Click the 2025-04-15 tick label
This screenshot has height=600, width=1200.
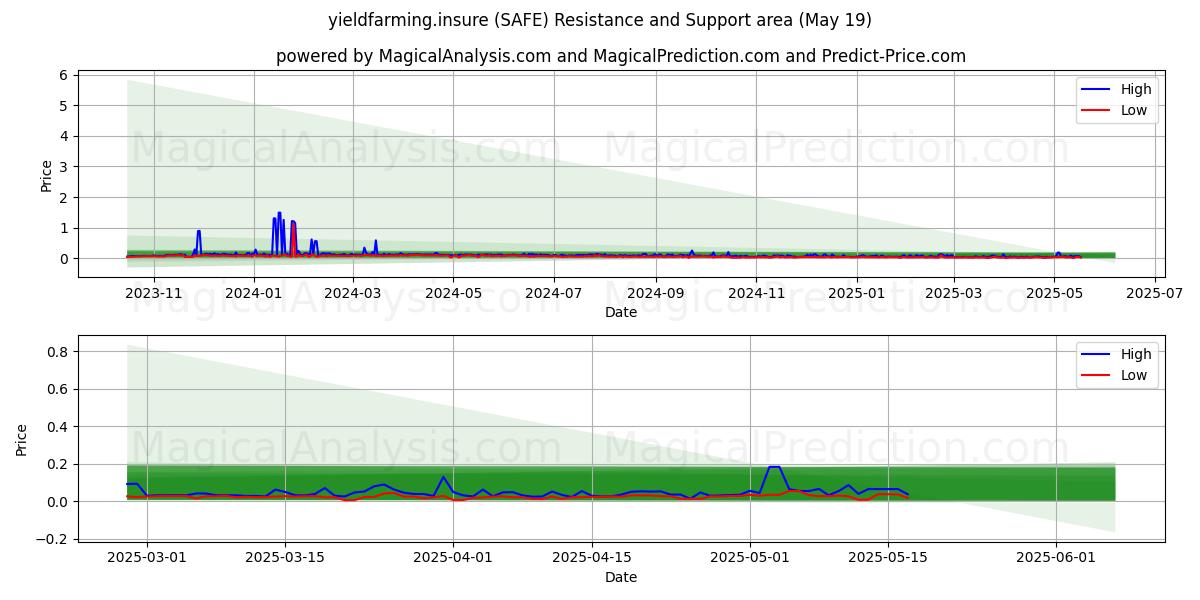pyautogui.click(x=592, y=558)
